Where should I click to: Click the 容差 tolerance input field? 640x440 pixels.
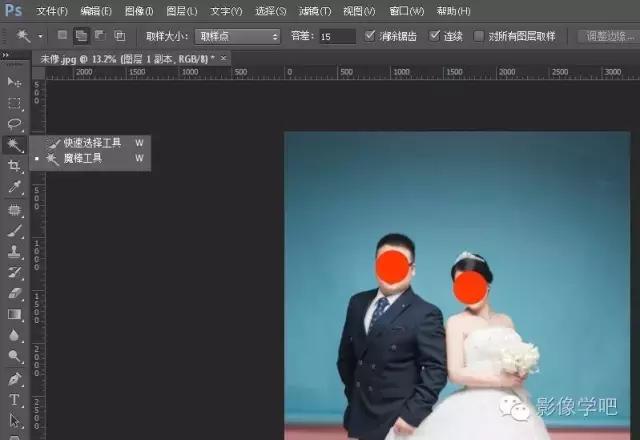(x=337, y=37)
